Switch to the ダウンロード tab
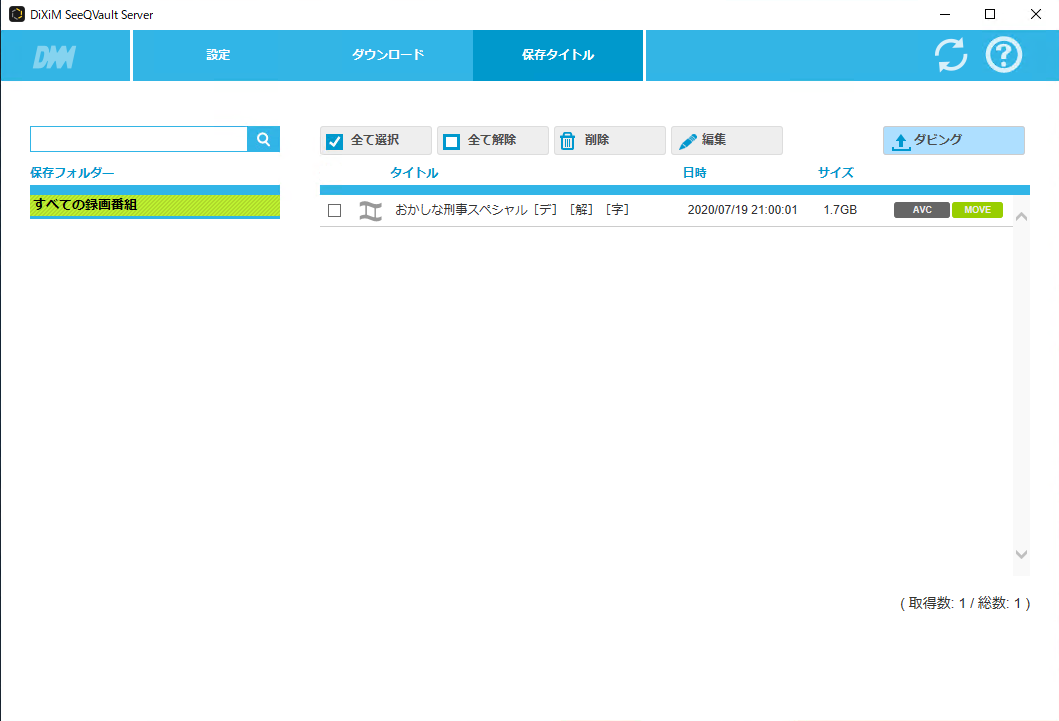1059x721 pixels. (x=388, y=55)
